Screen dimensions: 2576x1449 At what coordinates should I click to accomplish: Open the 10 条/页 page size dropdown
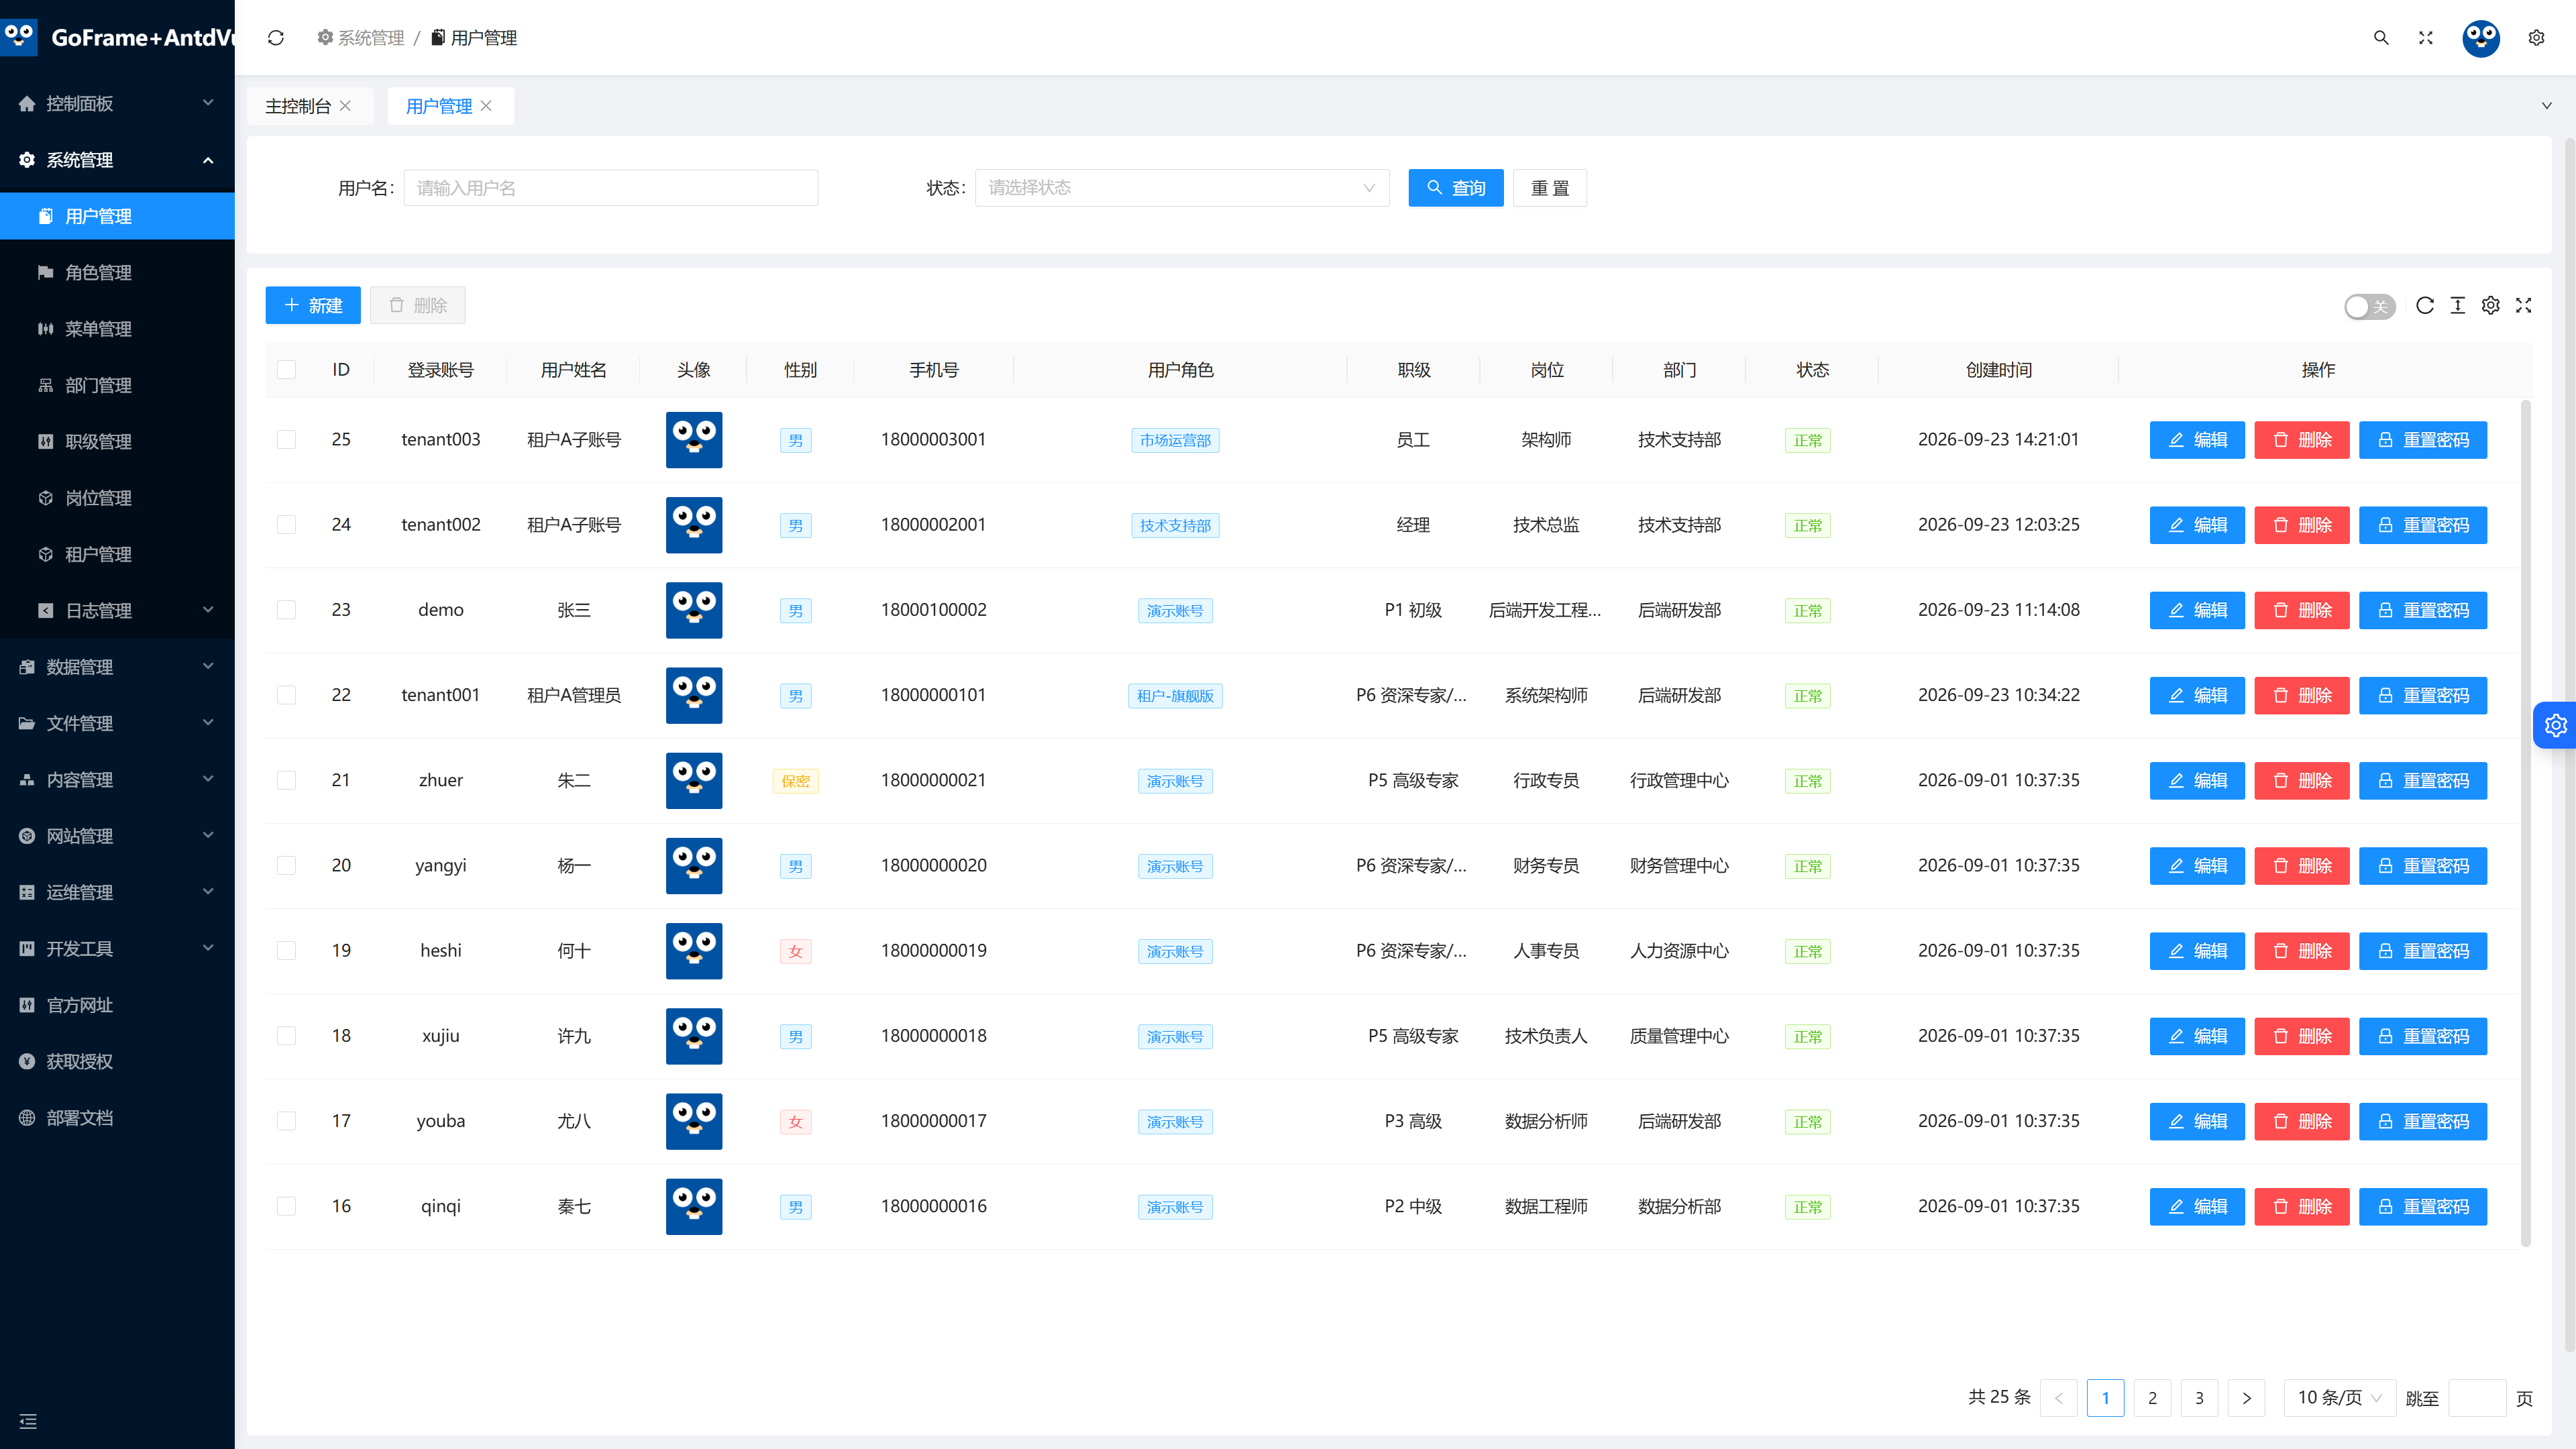[x=2340, y=1398]
